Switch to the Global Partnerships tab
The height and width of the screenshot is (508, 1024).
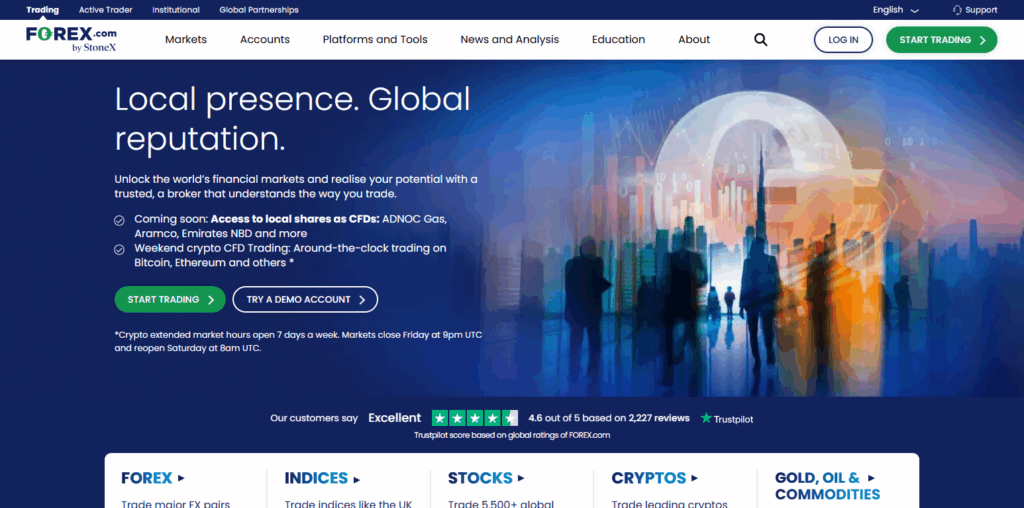click(259, 10)
